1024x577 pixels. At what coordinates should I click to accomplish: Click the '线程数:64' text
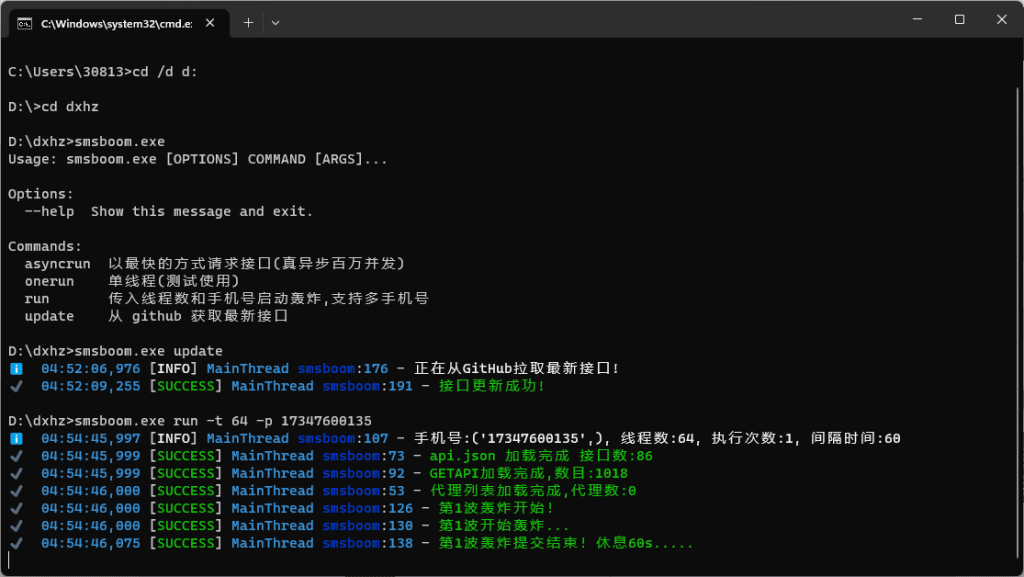click(657, 438)
